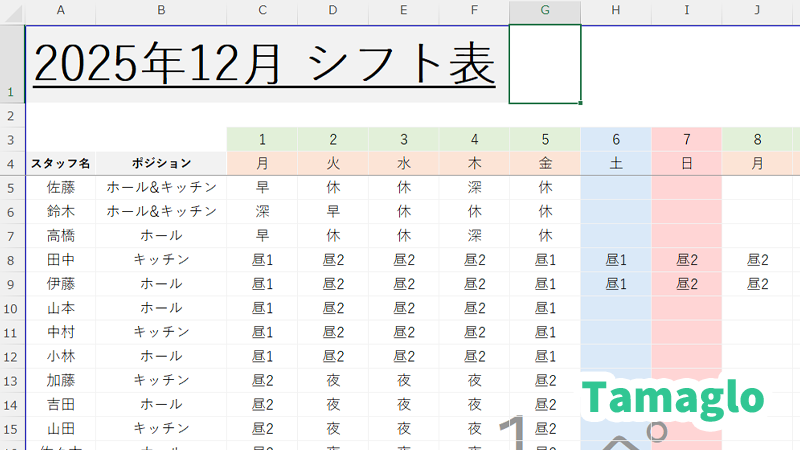Click the blue 土 weekday cell
This screenshot has width=800, height=450.
point(616,163)
